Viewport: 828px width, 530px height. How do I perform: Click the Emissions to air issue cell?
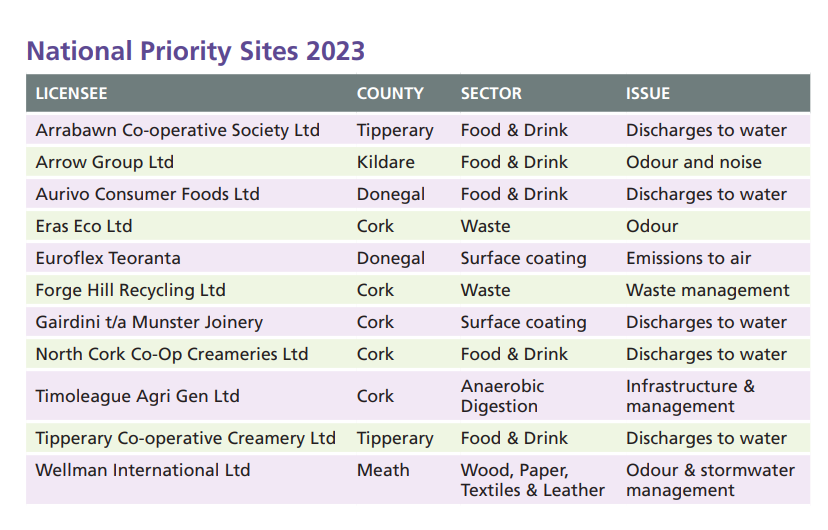click(x=688, y=258)
